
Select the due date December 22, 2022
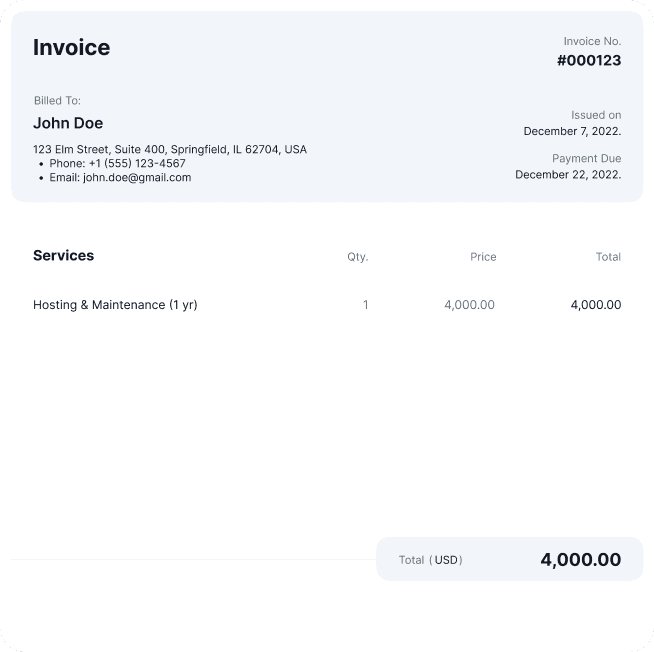coord(568,175)
